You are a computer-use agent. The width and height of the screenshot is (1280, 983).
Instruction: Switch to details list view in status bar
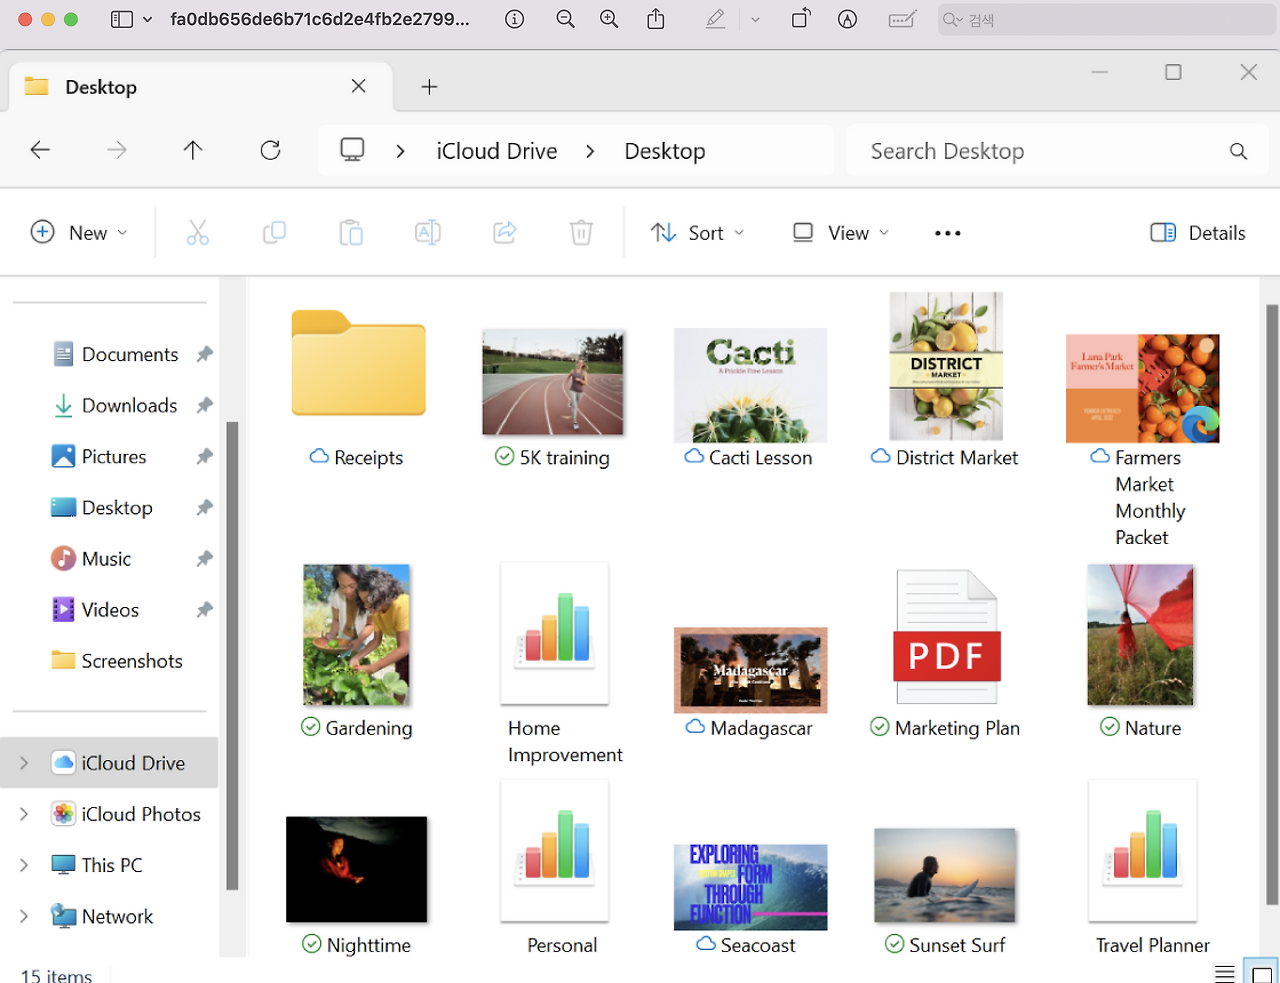coord(1225,973)
